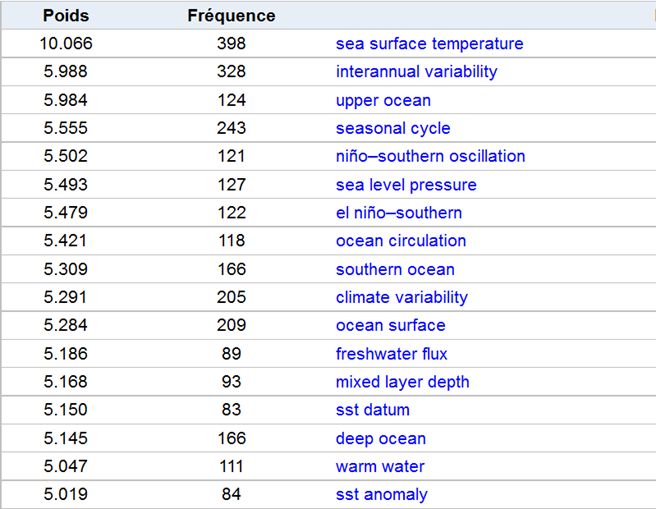Screen dimensions: 656x509
Task: Select the 'el niño–southern' term
Action: (399, 212)
